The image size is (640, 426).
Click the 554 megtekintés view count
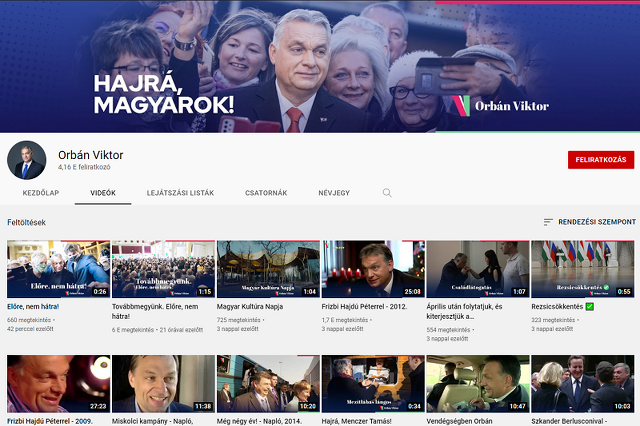click(449, 330)
